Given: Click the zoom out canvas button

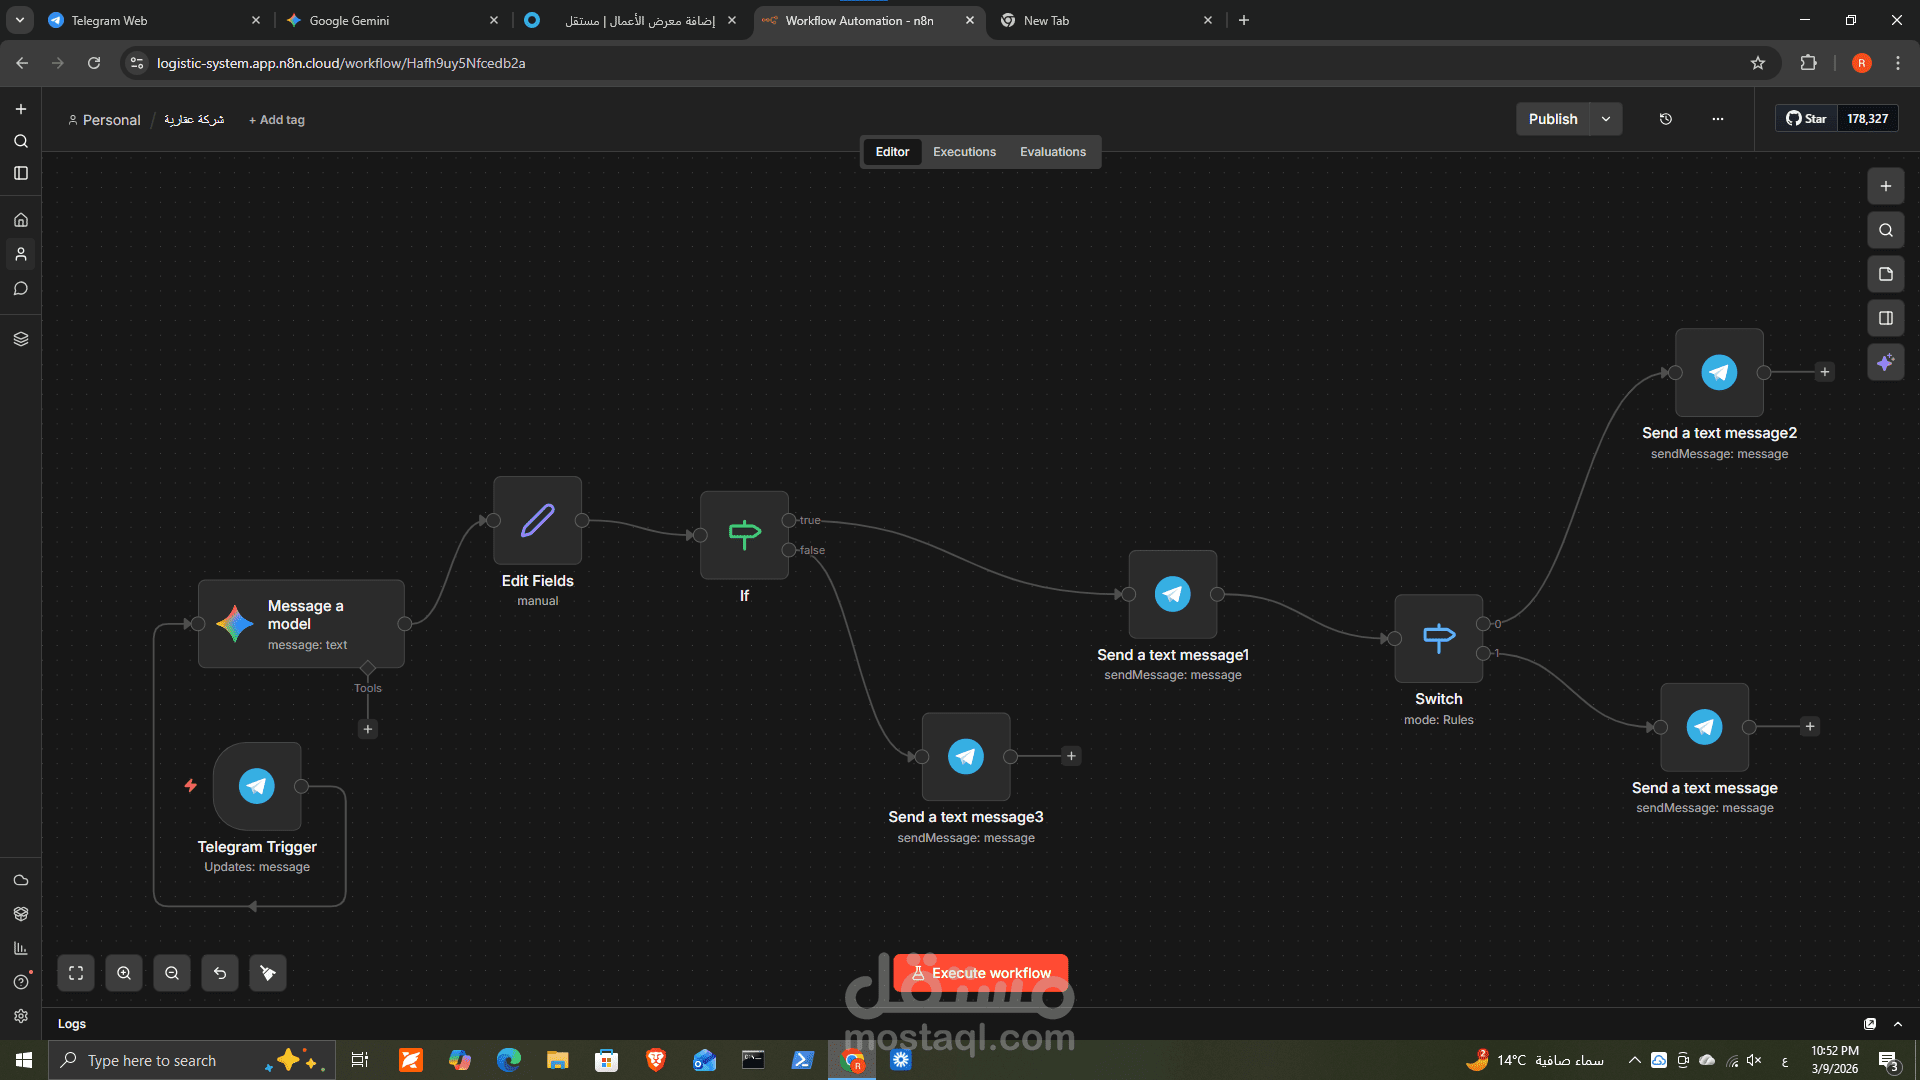Looking at the screenshot, I should pyautogui.click(x=172, y=973).
